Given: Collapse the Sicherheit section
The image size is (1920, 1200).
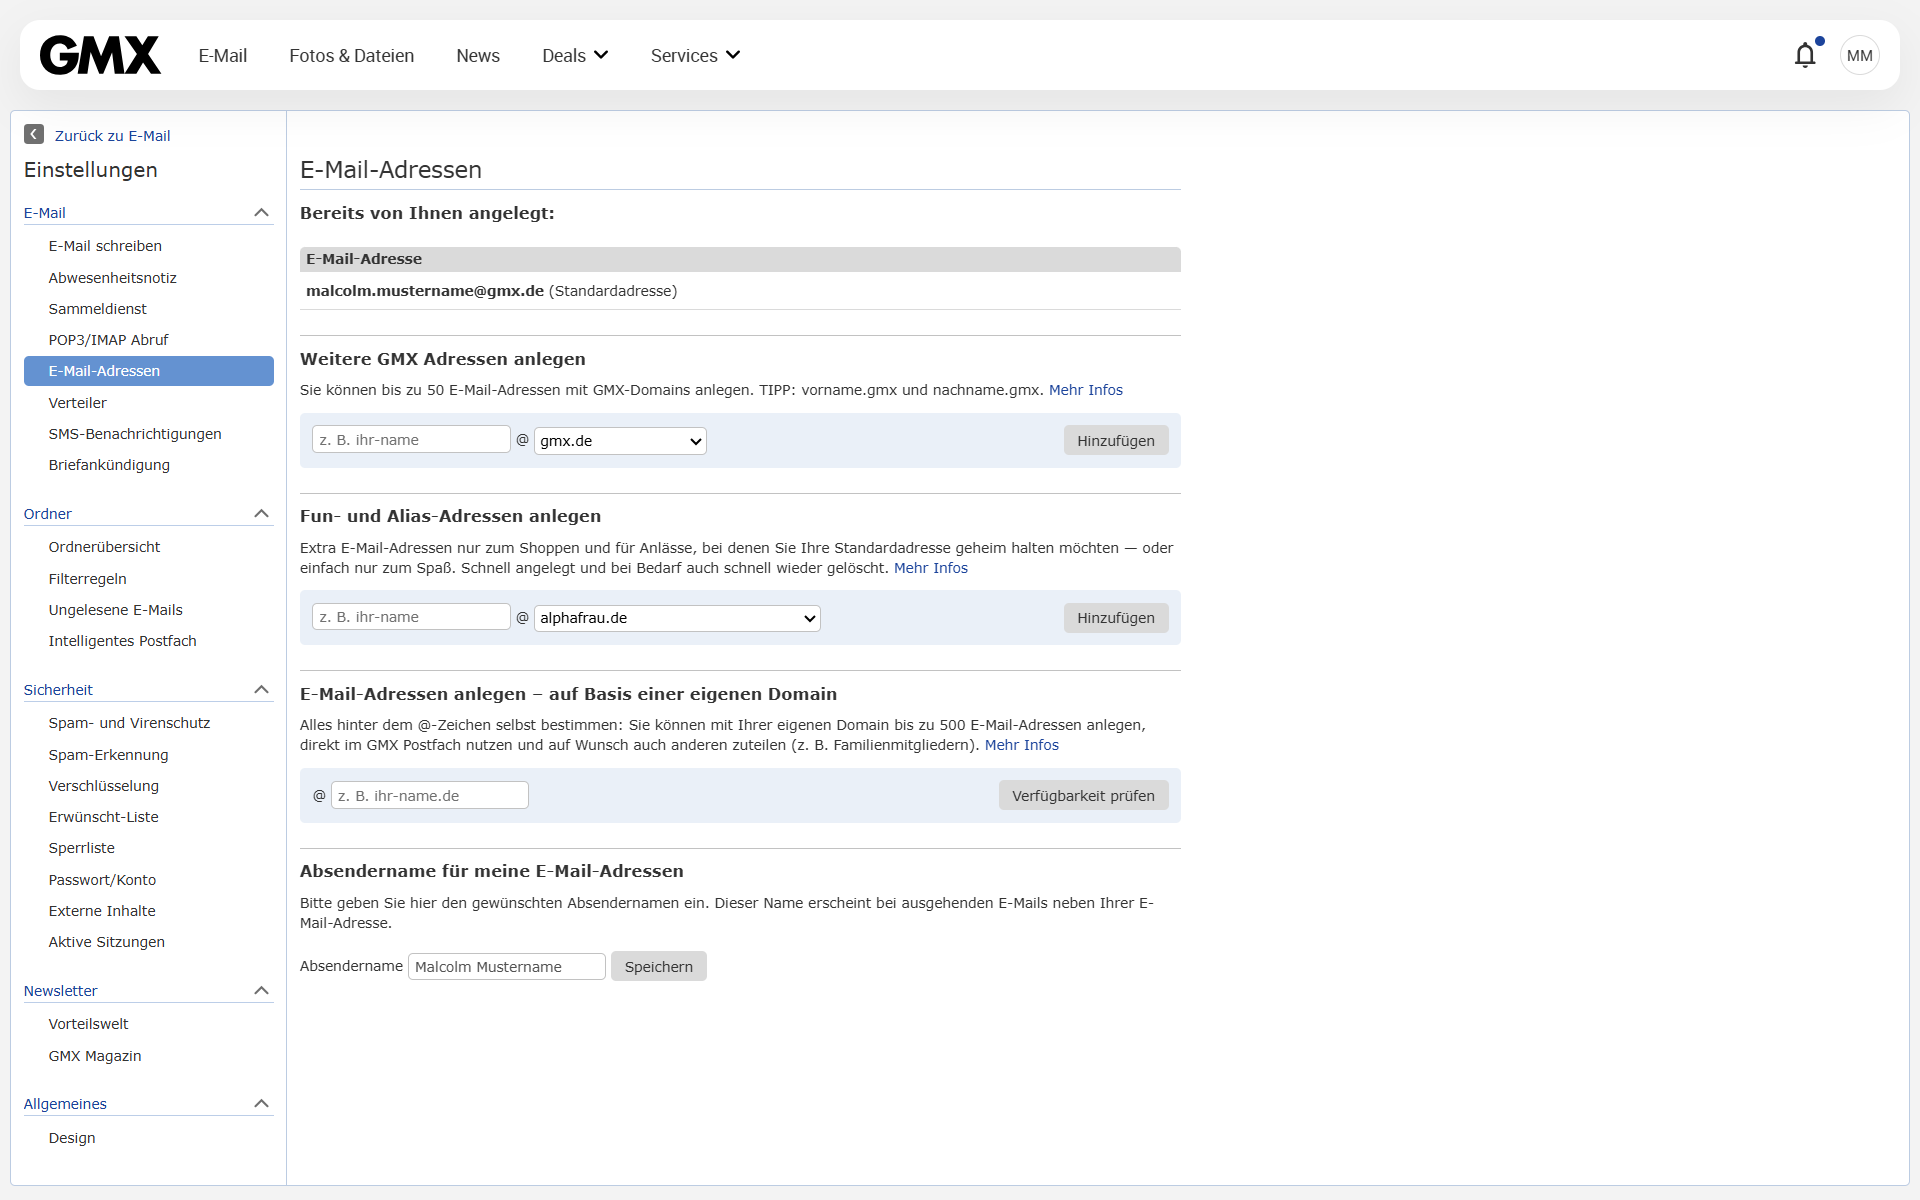Looking at the screenshot, I should pos(261,689).
